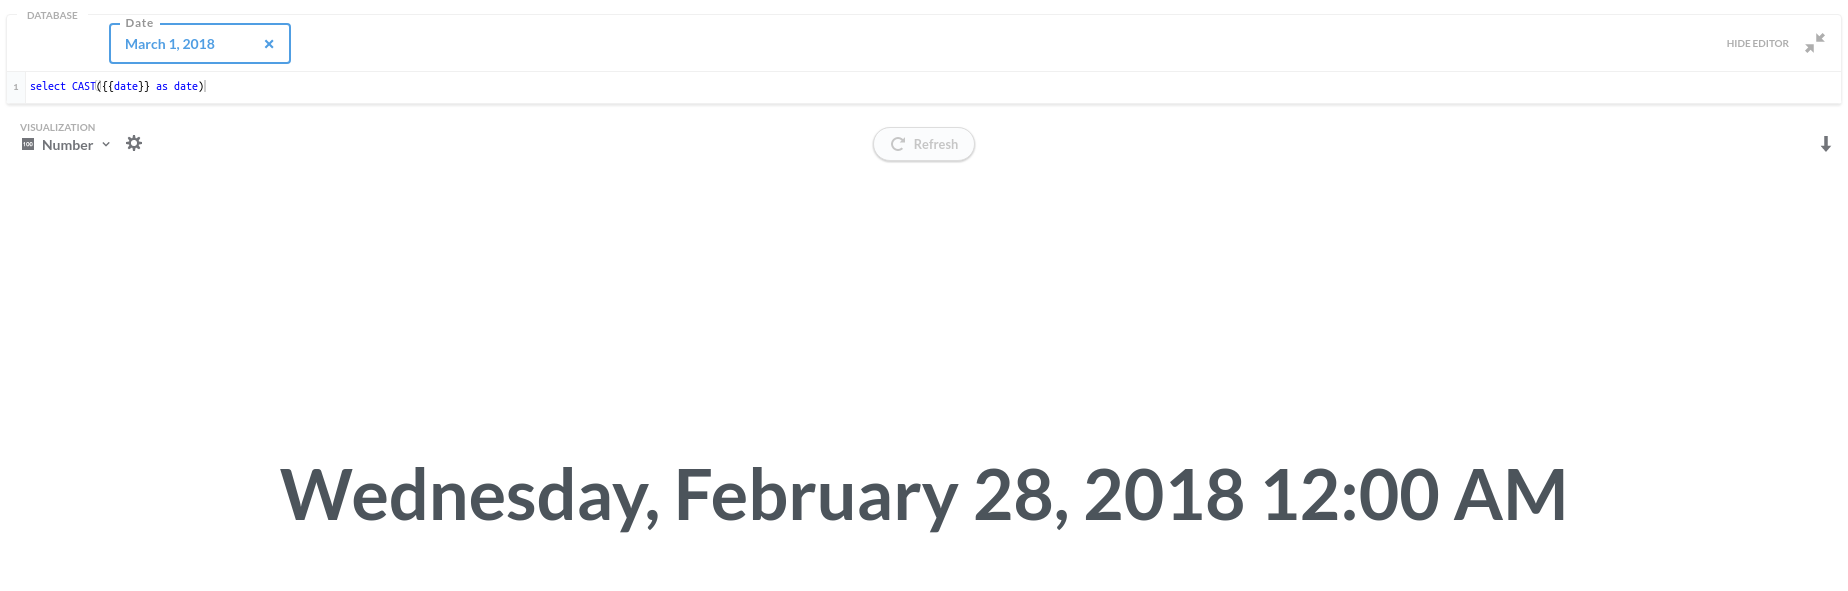Screen dimensions: 1848x591
Task: Open the visualization type dropdown next to Number
Action: click(x=106, y=145)
